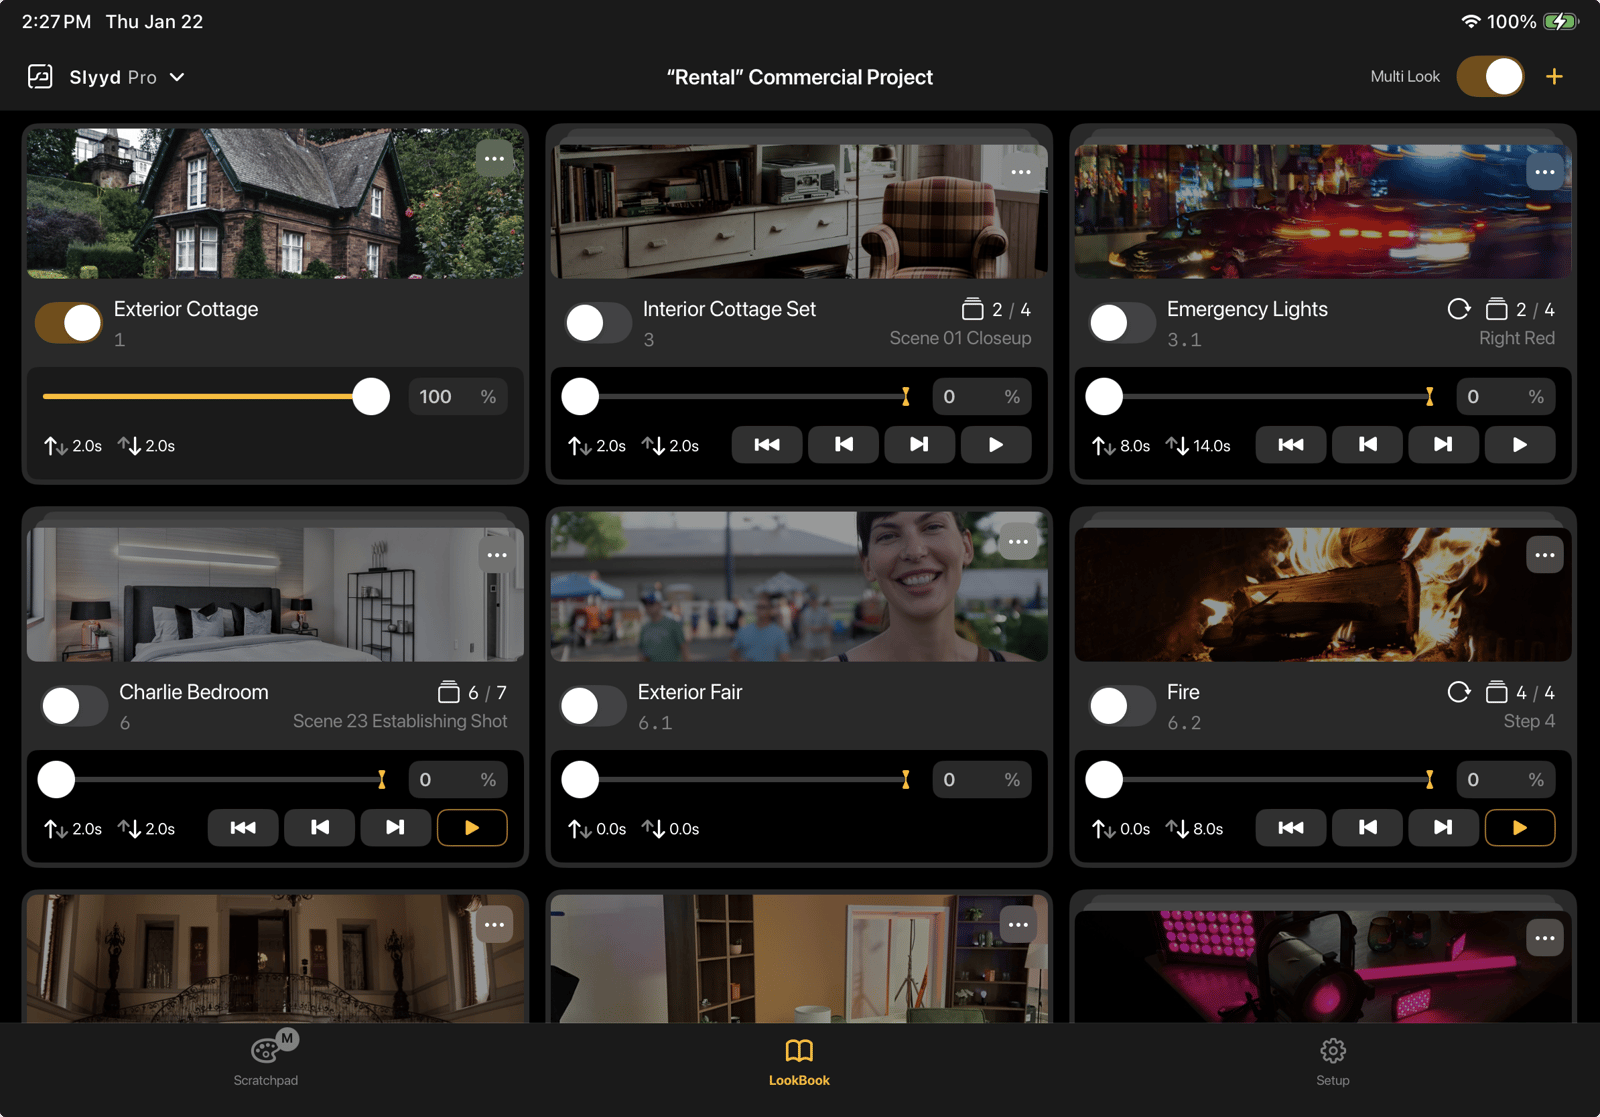Open the Interior Cottage Set cue stack 2/4
This screenshot has width=1600, height=1117.
pos(996,310)
